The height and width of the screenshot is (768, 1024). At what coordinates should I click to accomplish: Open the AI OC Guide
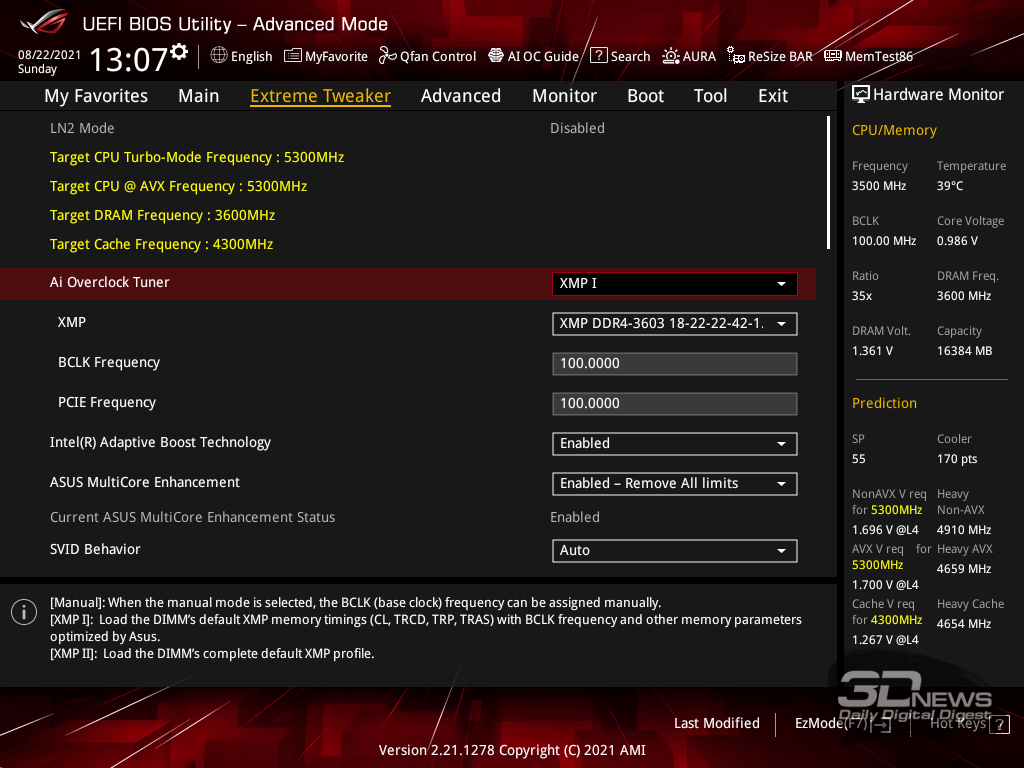[x=534, y=56]
